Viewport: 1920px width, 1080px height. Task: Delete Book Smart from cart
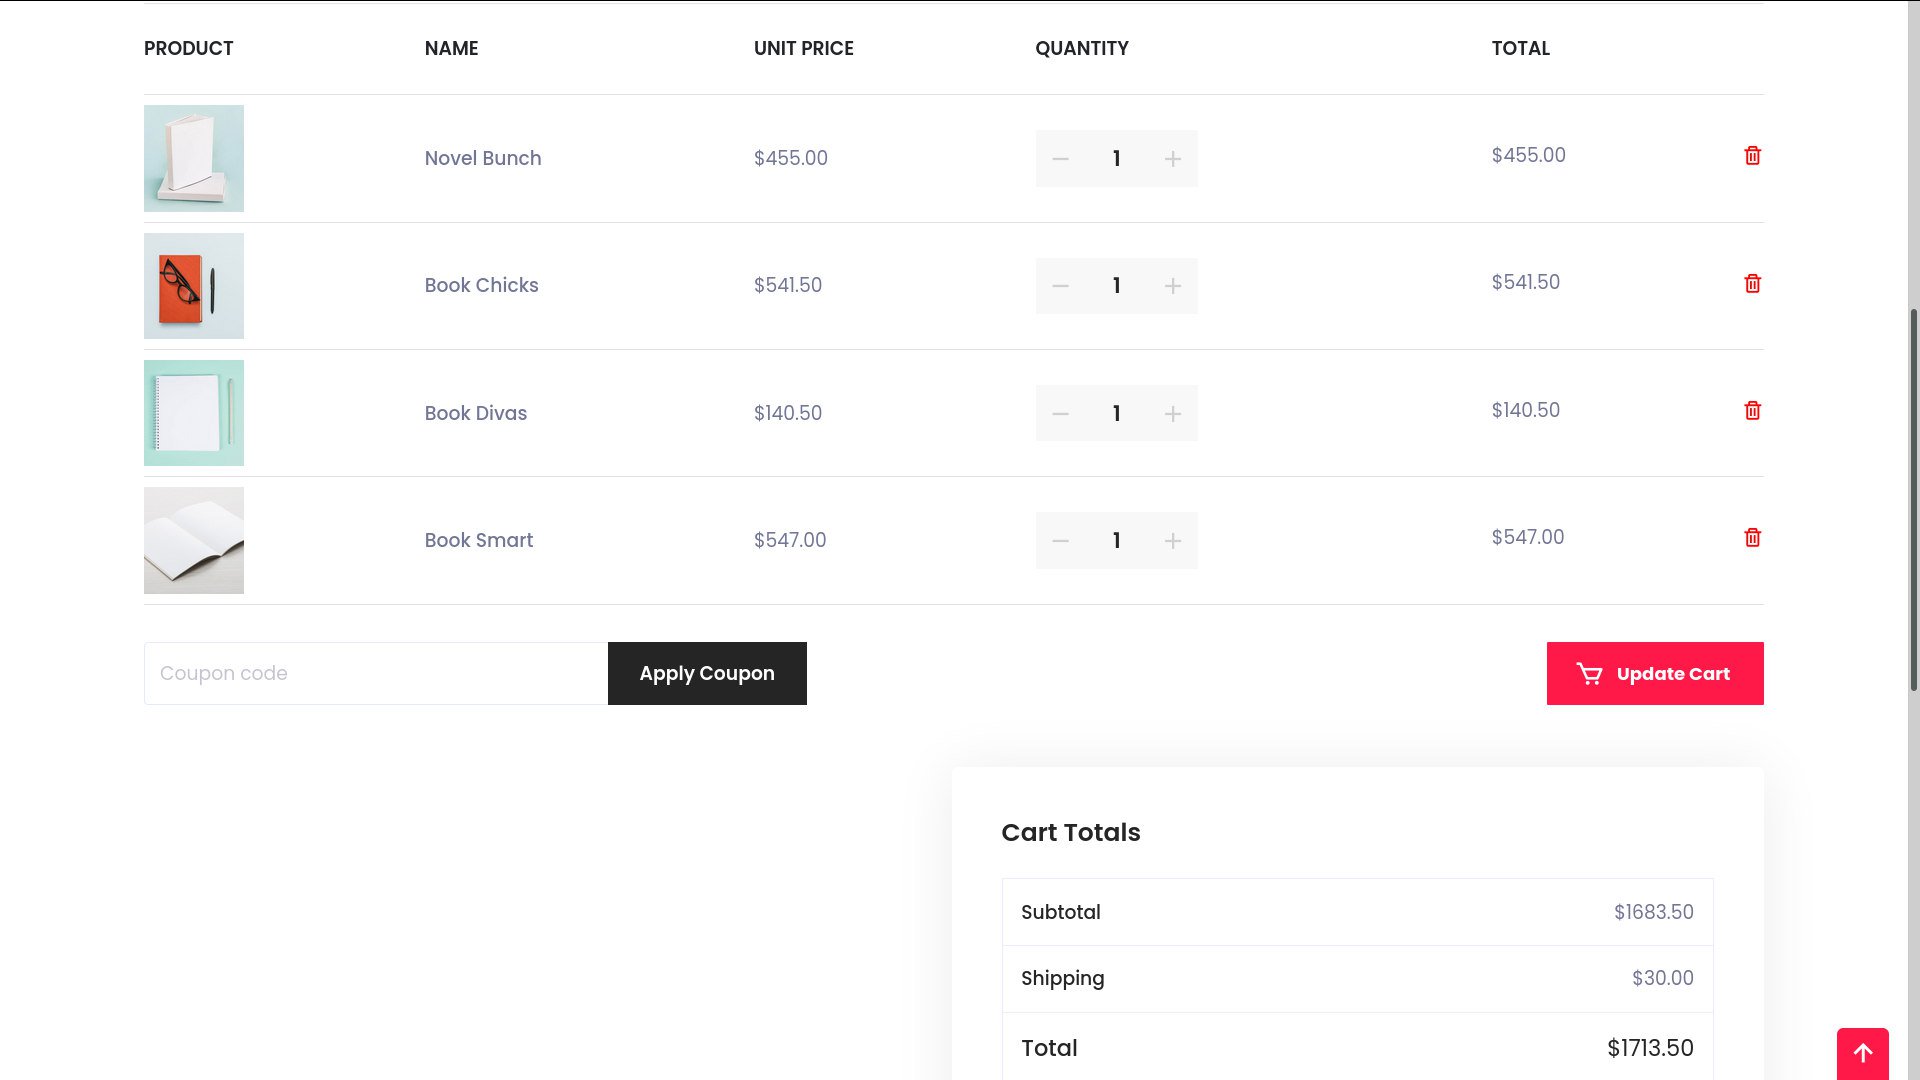(x=1752, y=538)
